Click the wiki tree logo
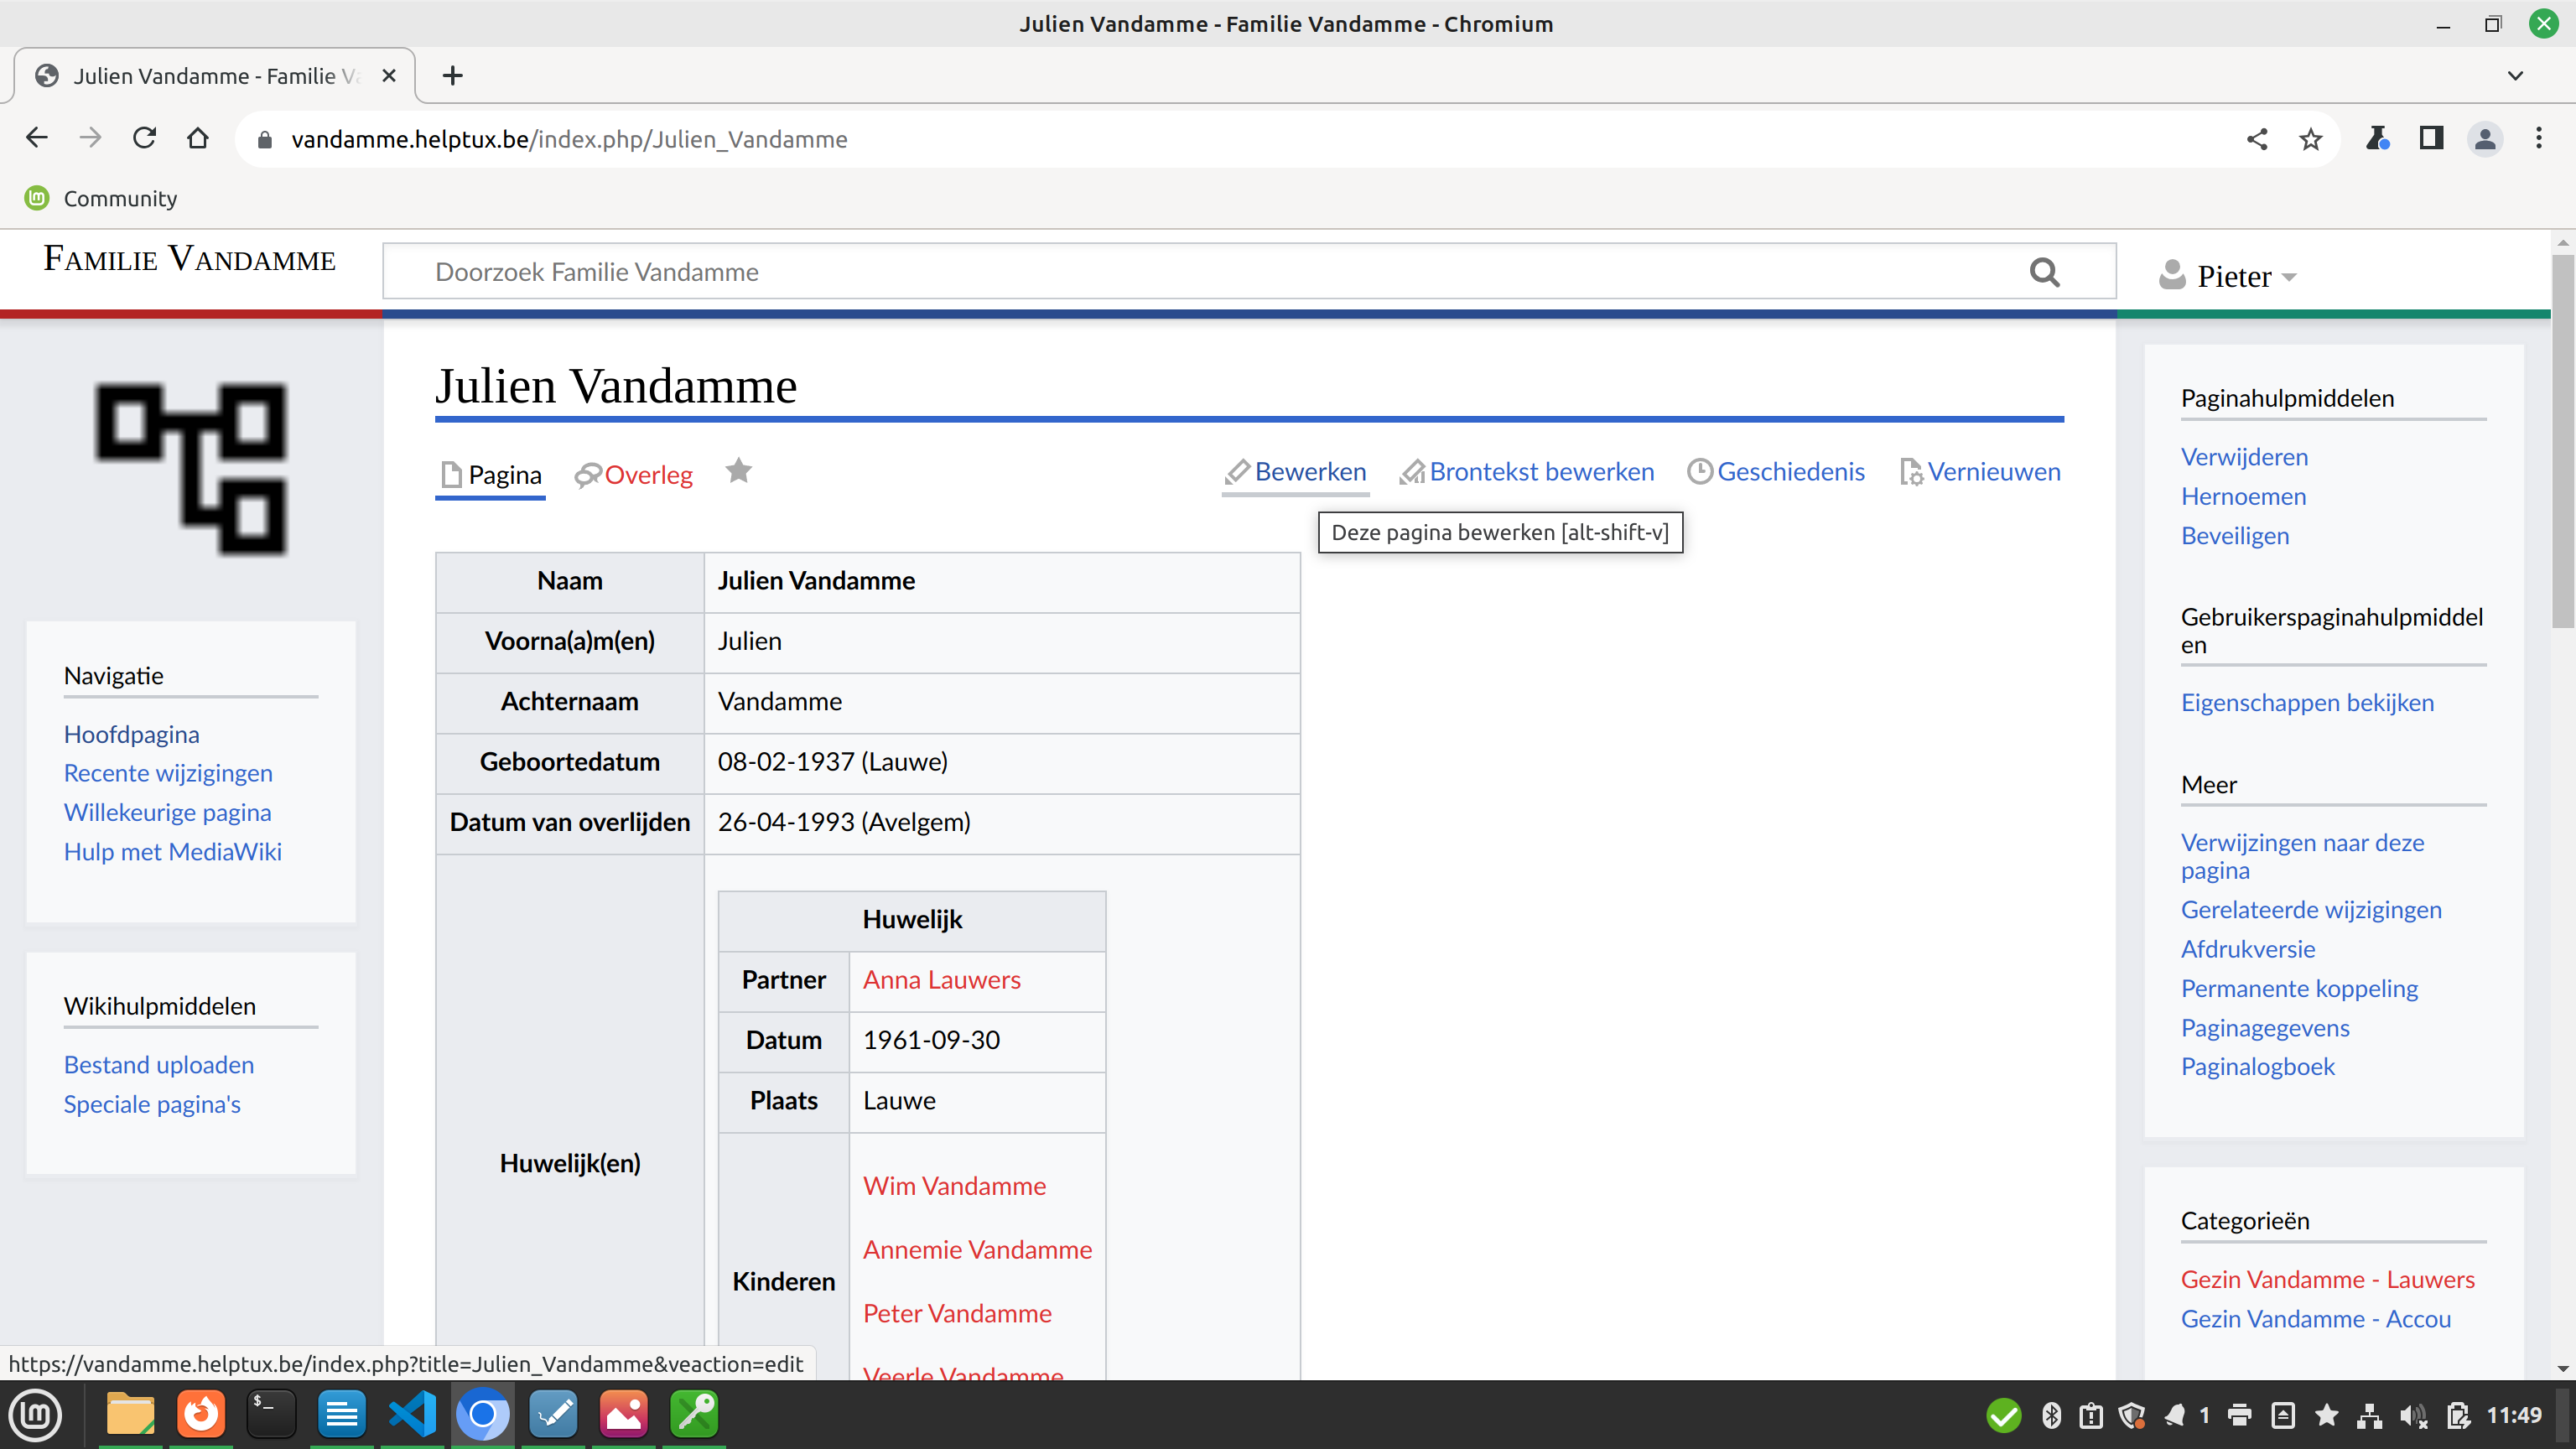The height and width of the screenshot is (1449, 2576). coord(191,468)
